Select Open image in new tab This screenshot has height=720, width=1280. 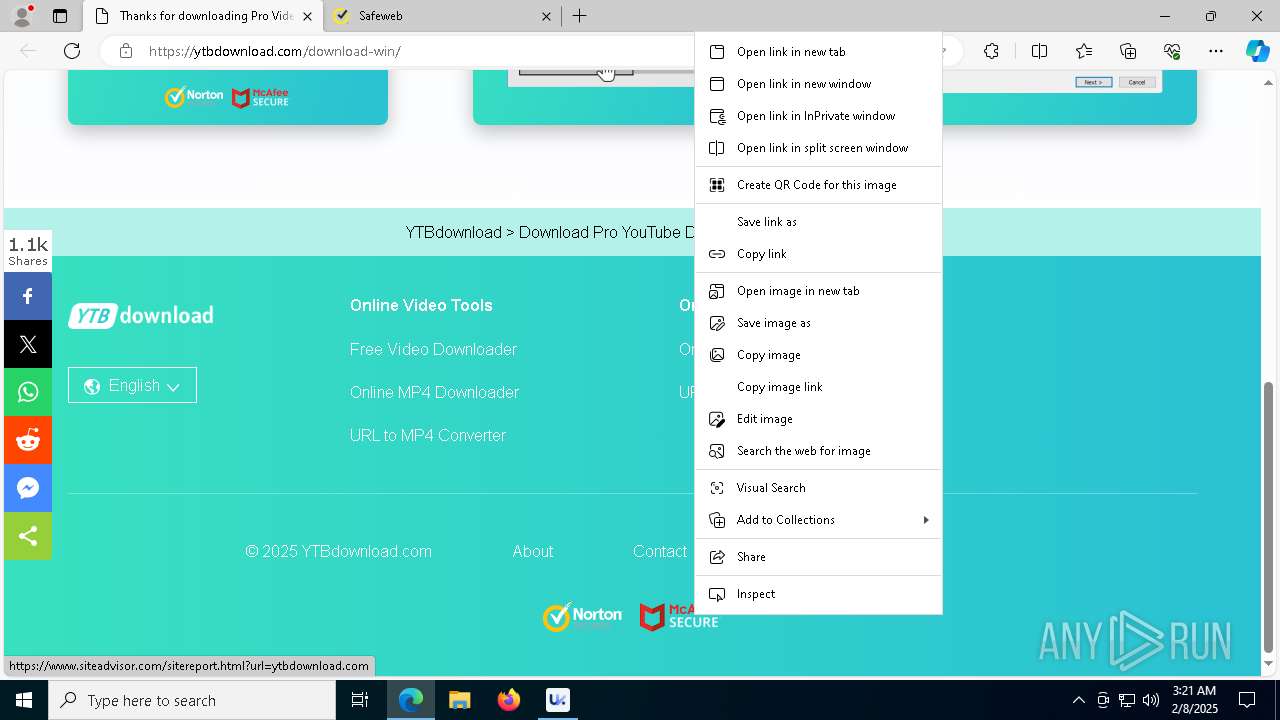point(818,291)
